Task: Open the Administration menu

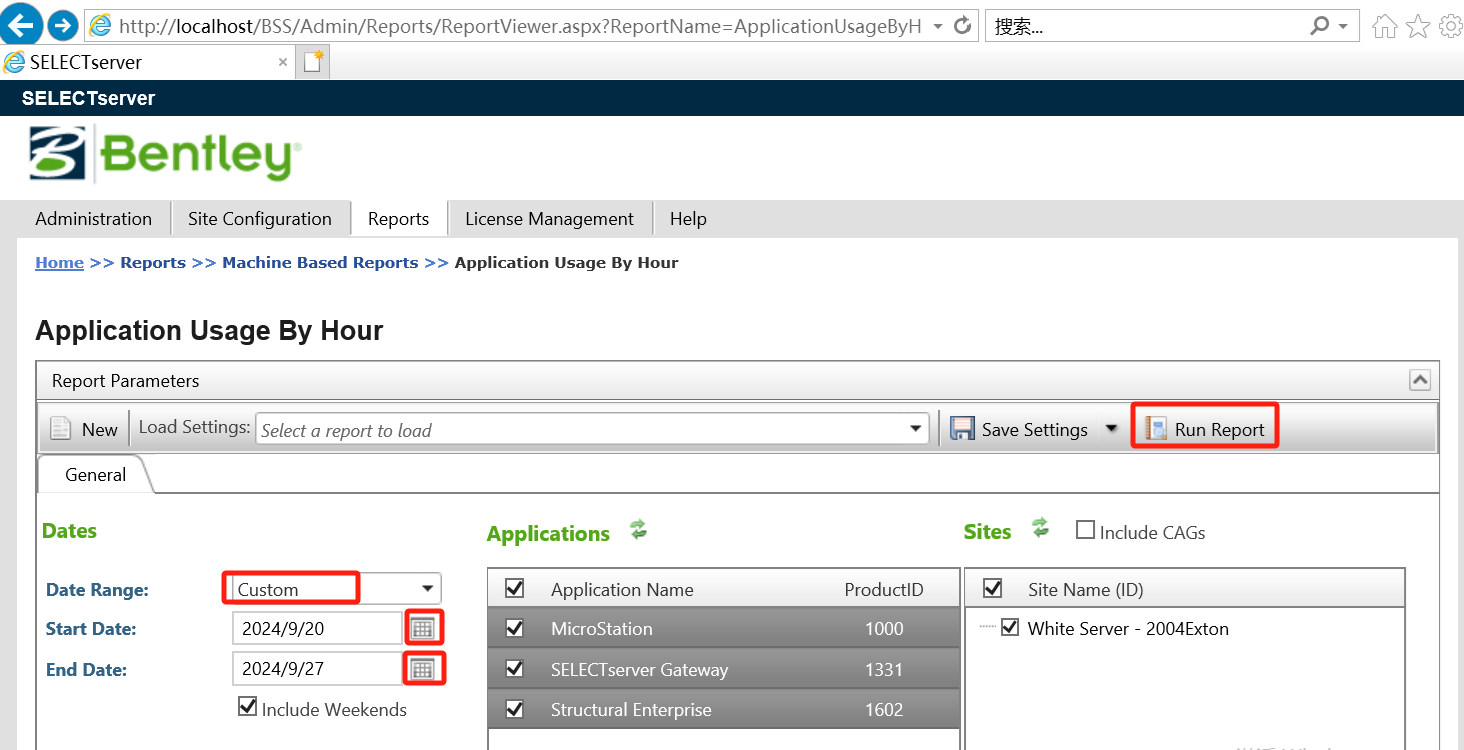Action: coord(94,219)
